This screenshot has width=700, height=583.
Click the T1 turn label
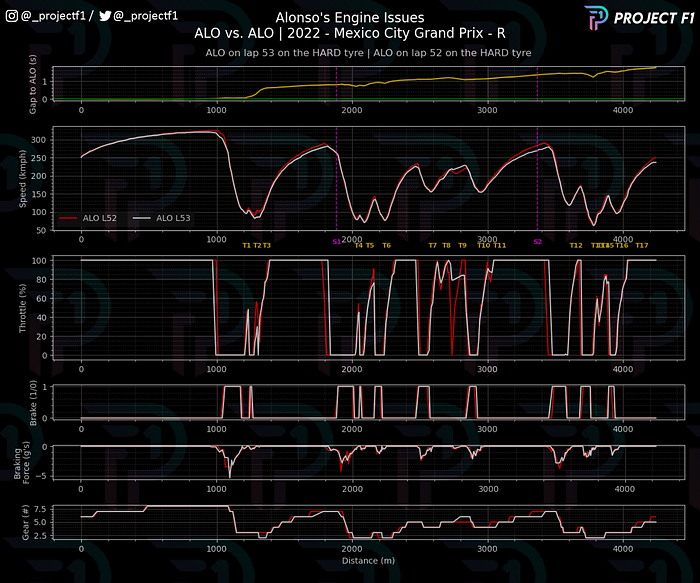pyautogui.click(x=246, y=246)
